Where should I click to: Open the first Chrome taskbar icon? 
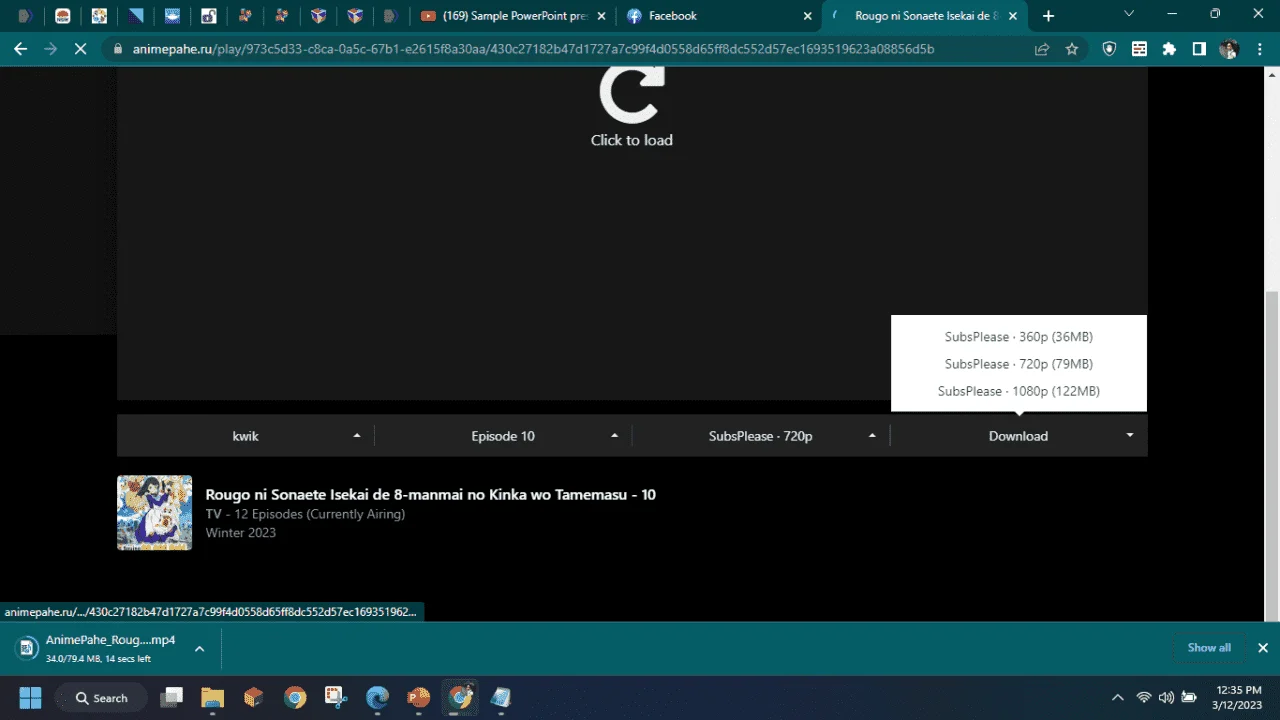pos(295,698)
